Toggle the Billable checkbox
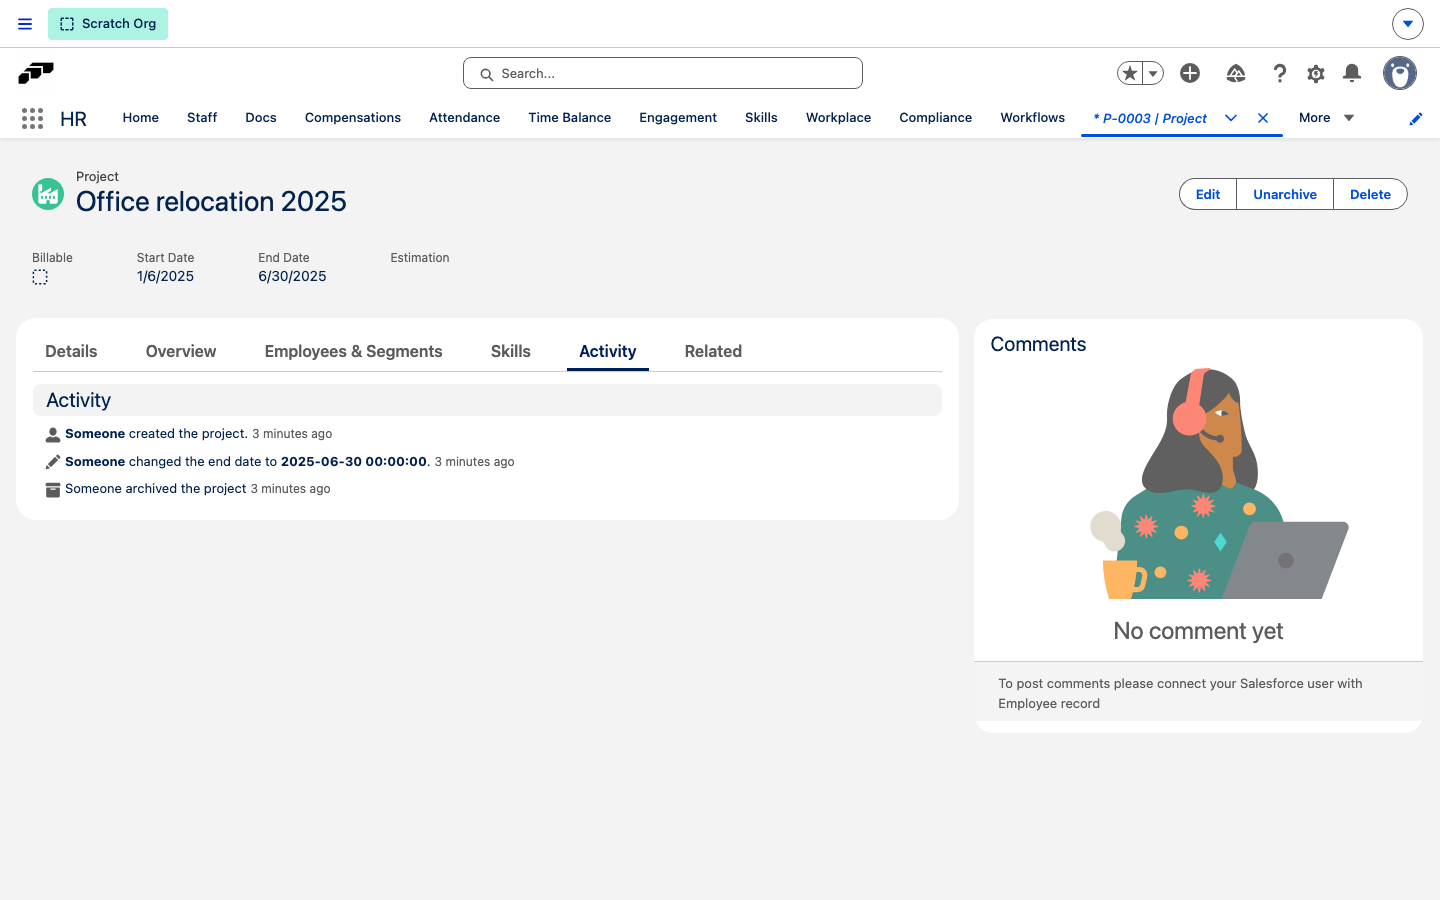Viewport: 1440px width, 900px height. point(40,277)
